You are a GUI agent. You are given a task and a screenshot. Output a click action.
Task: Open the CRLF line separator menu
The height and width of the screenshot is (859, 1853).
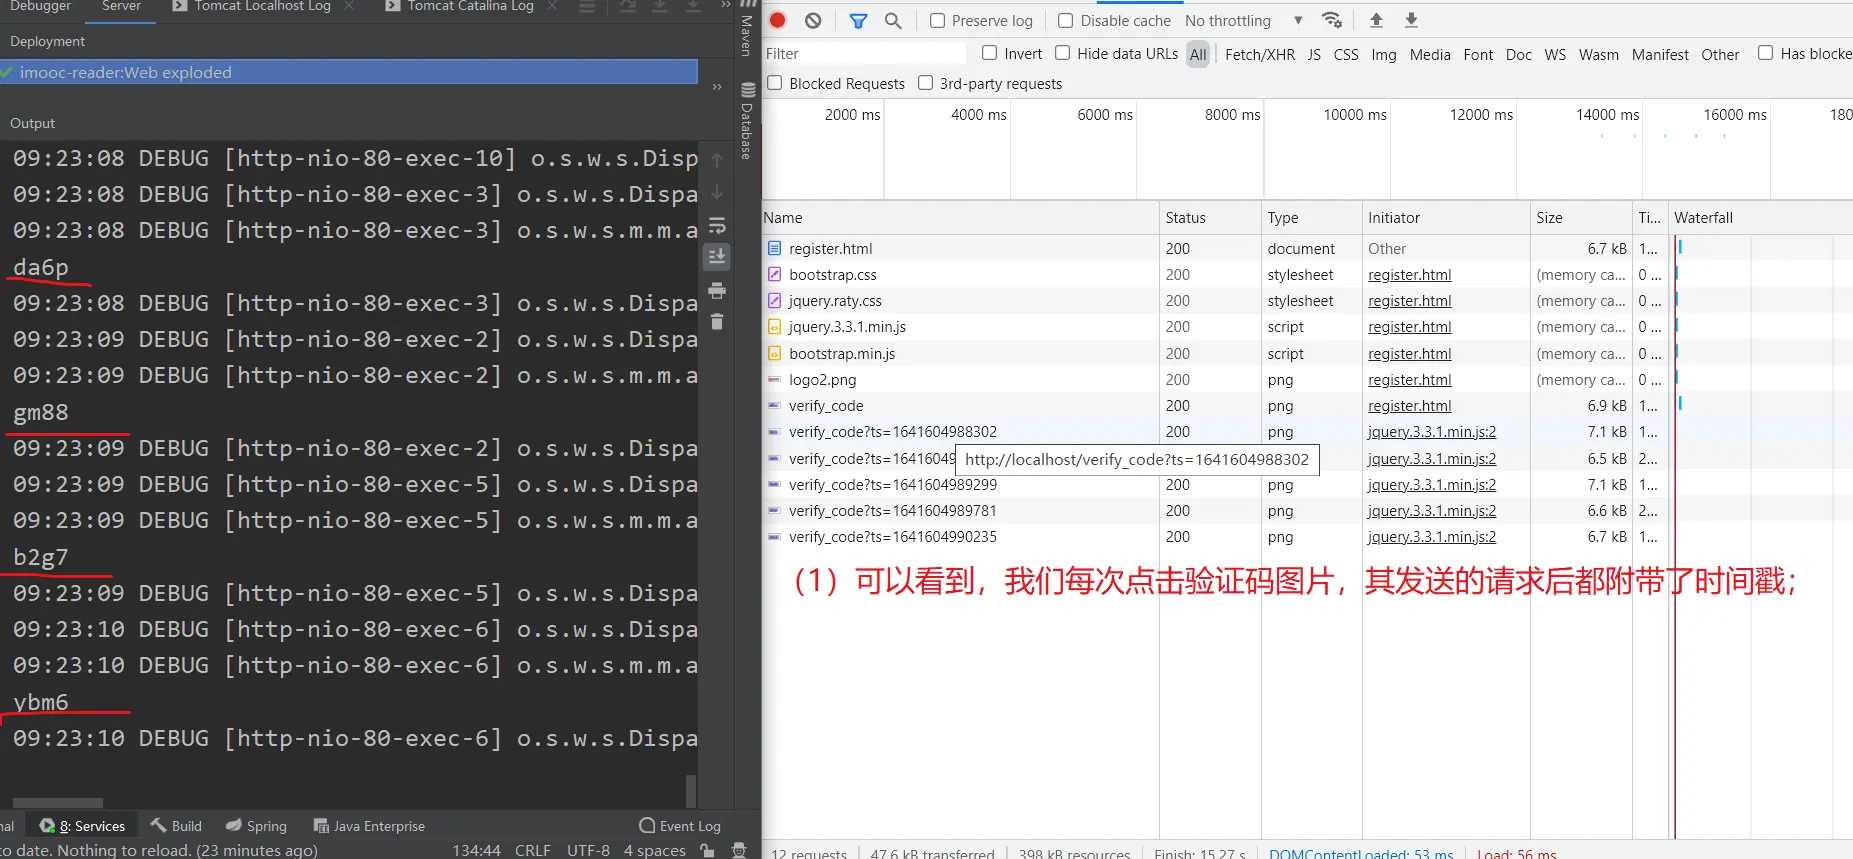point(532,850)
